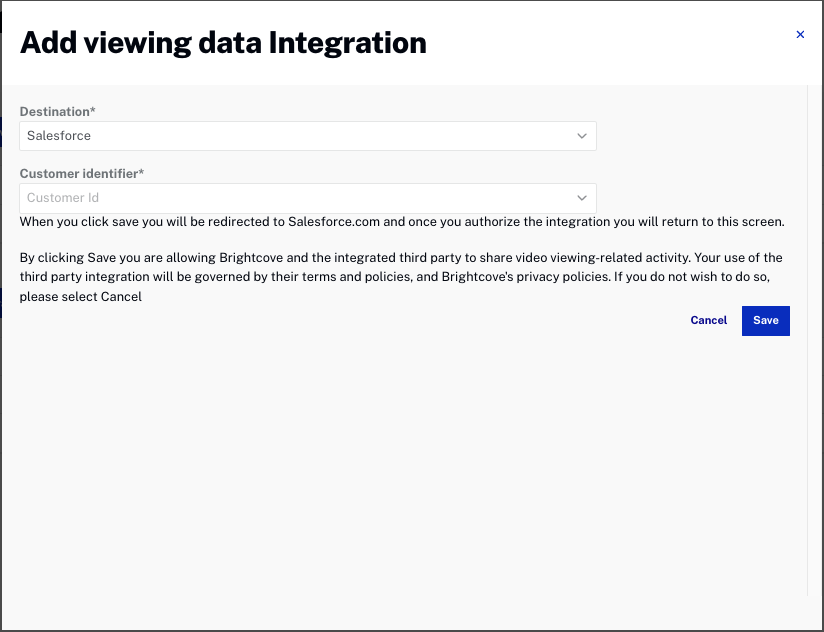Click the Customer identifier chevron arrow

tap(581, 197)
